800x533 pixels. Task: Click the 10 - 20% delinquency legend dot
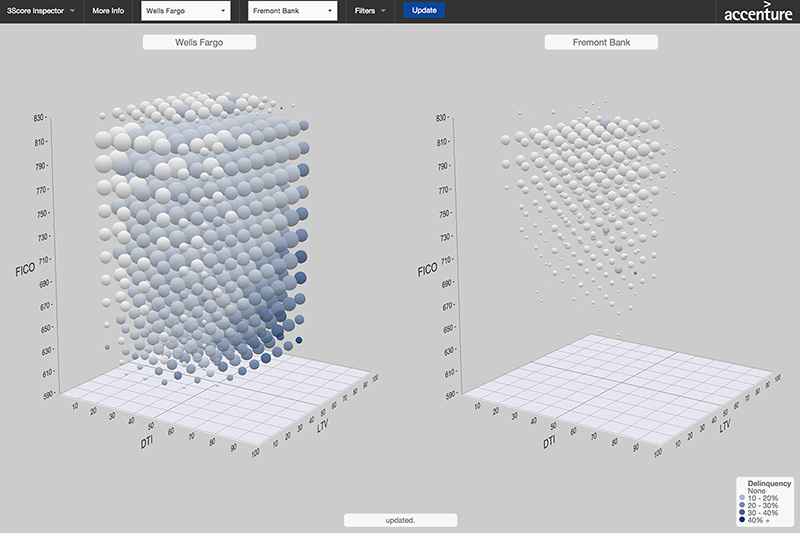pyautogui.click(x=742, y=497)
